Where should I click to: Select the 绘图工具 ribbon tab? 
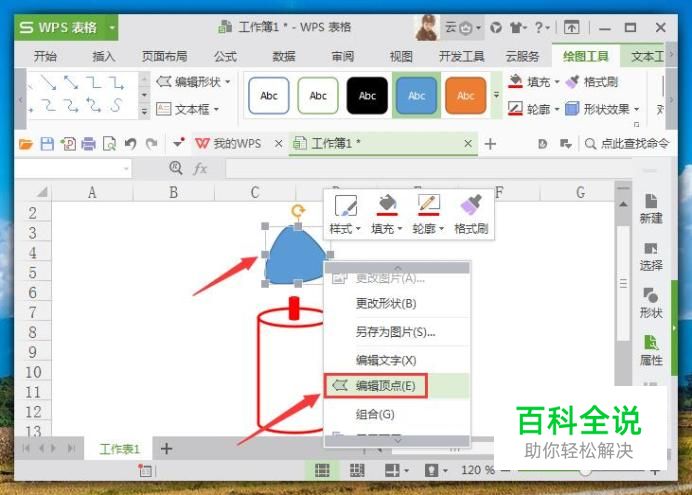585,56
